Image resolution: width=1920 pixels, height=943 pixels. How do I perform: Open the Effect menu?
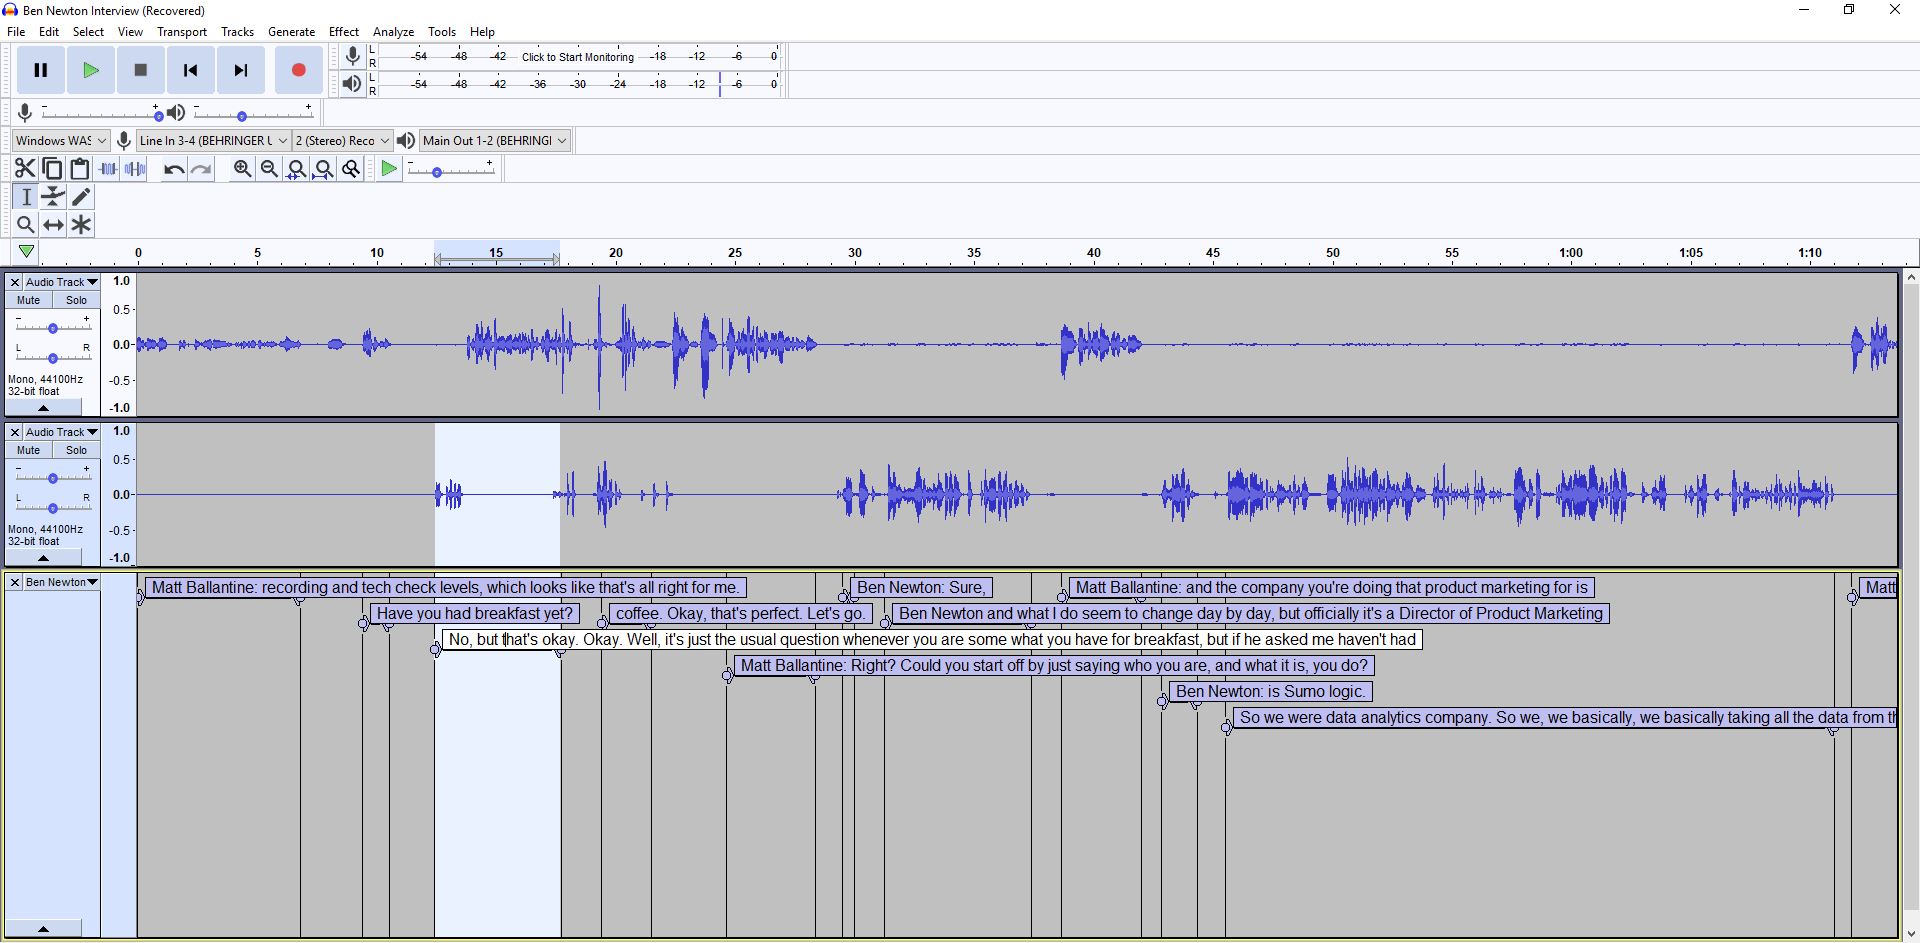343,31
